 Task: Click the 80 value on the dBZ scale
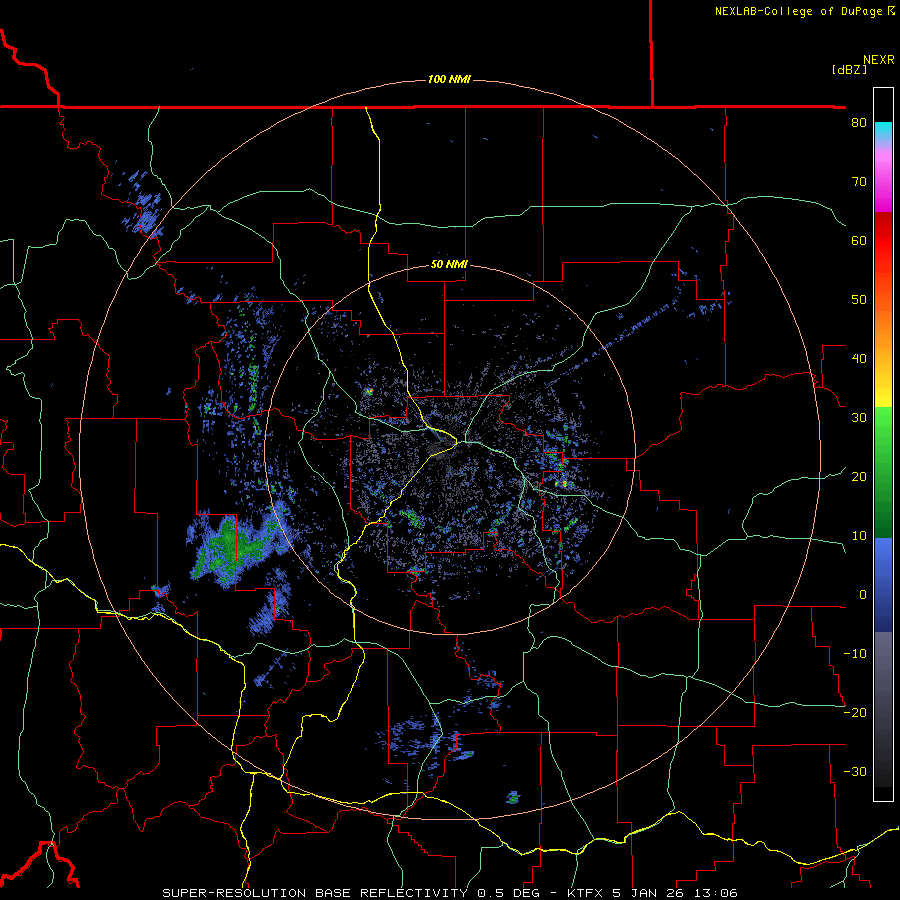click(x=859, y=123)
